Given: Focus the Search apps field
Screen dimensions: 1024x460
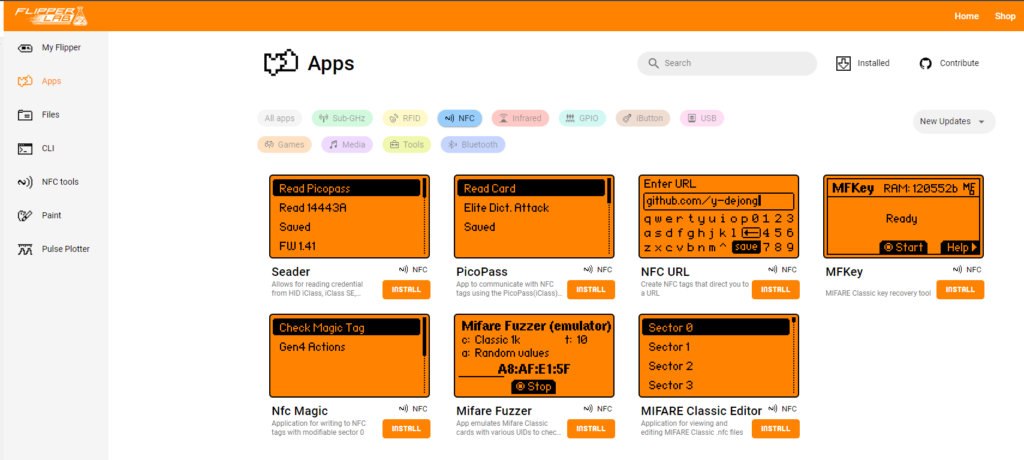Looking at the screenshot, I should [x=727, y=63].
